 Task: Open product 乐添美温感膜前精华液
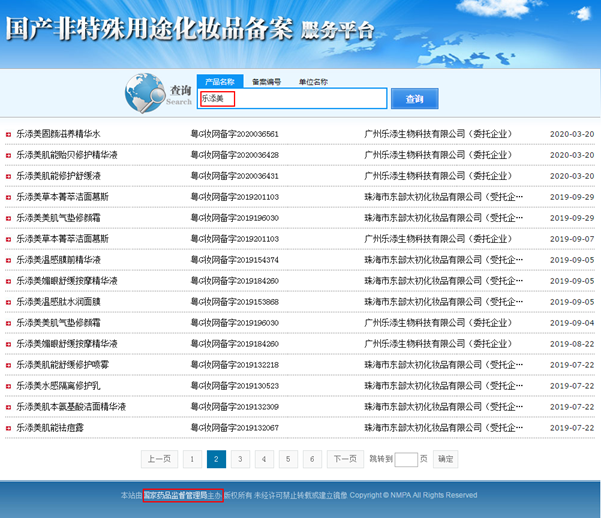click(58, 260)
